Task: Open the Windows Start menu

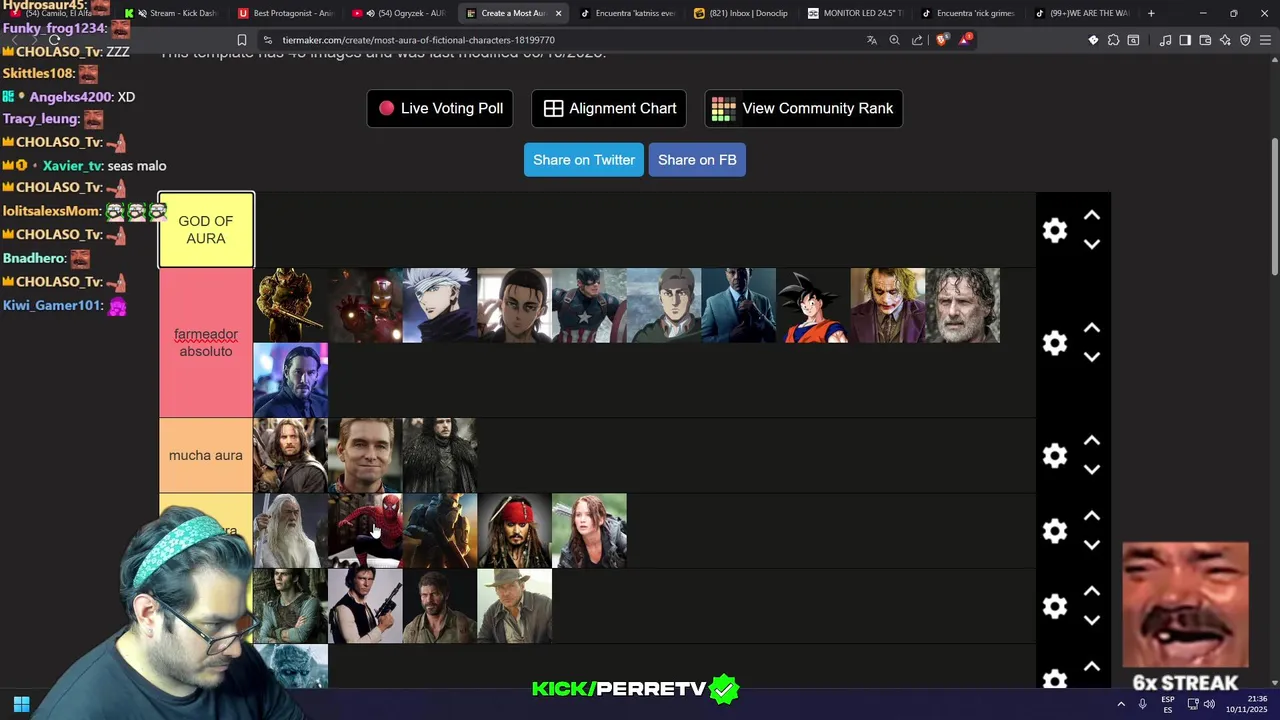Action: tap(21, 704)
